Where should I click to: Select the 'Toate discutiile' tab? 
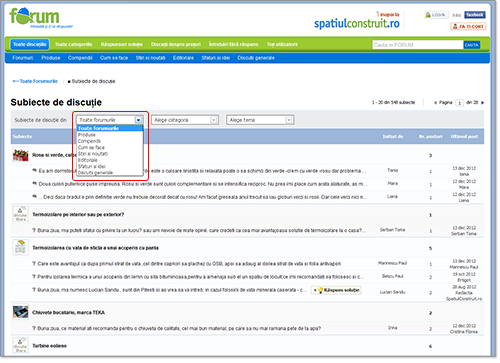click(30, 44)
